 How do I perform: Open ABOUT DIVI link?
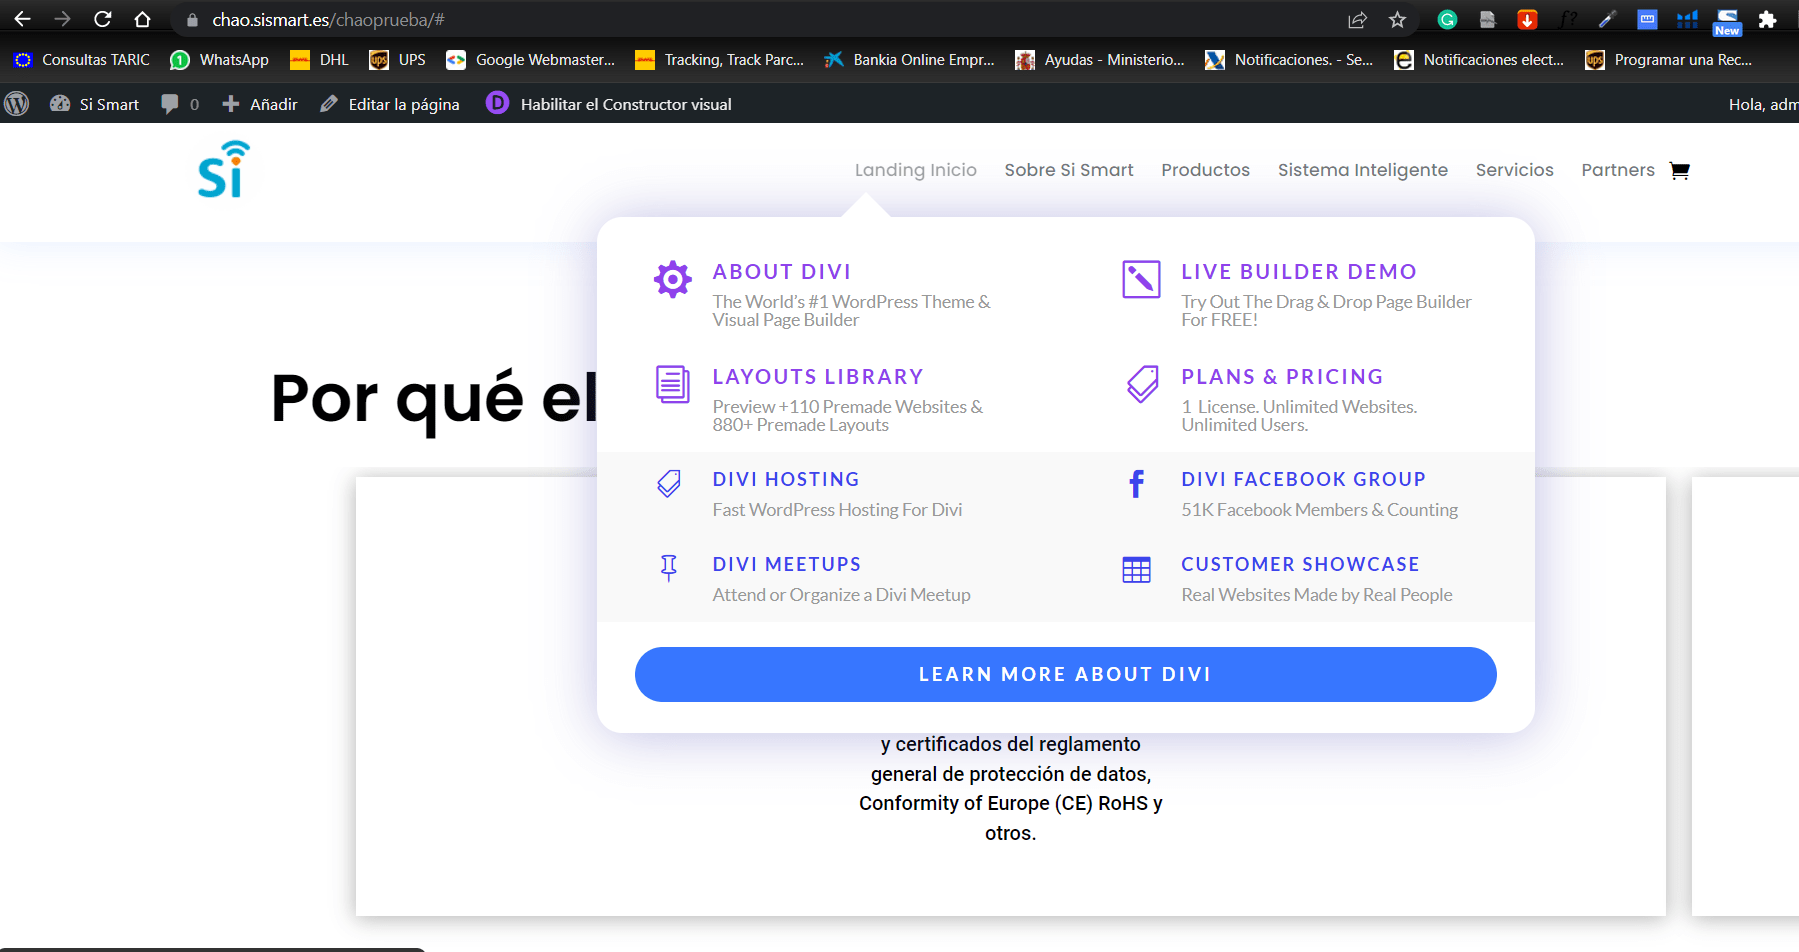pyautogui.click(x=782, y=272)
